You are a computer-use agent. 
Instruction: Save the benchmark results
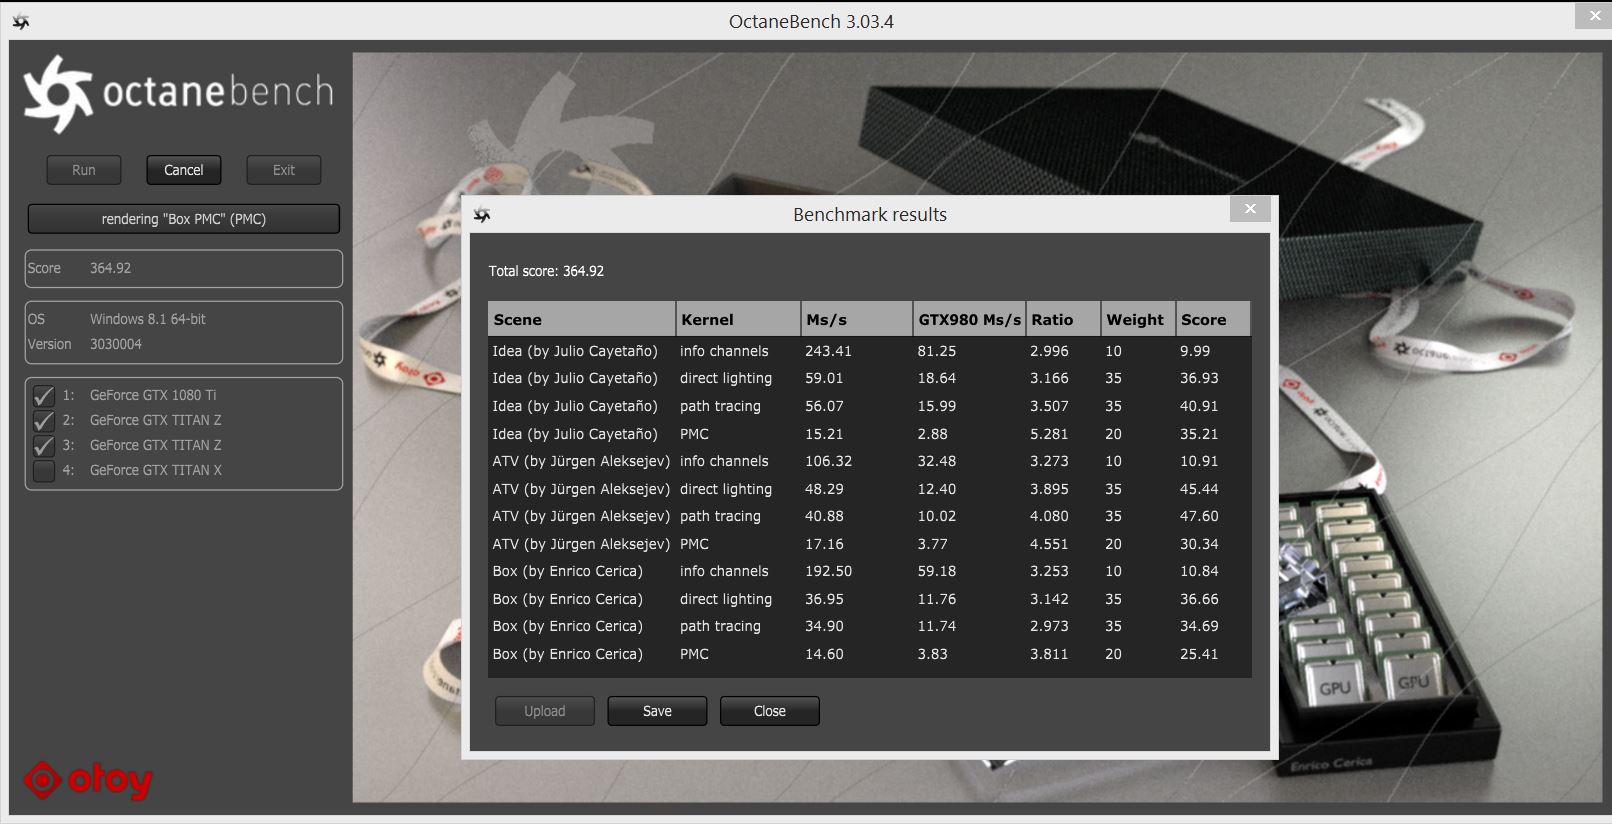click(657, 711)
